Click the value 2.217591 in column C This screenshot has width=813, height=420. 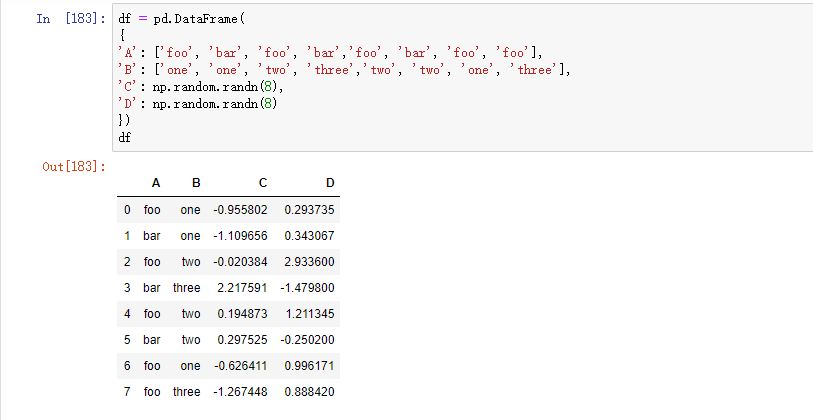pyautogui.click(x=242, y=288)
